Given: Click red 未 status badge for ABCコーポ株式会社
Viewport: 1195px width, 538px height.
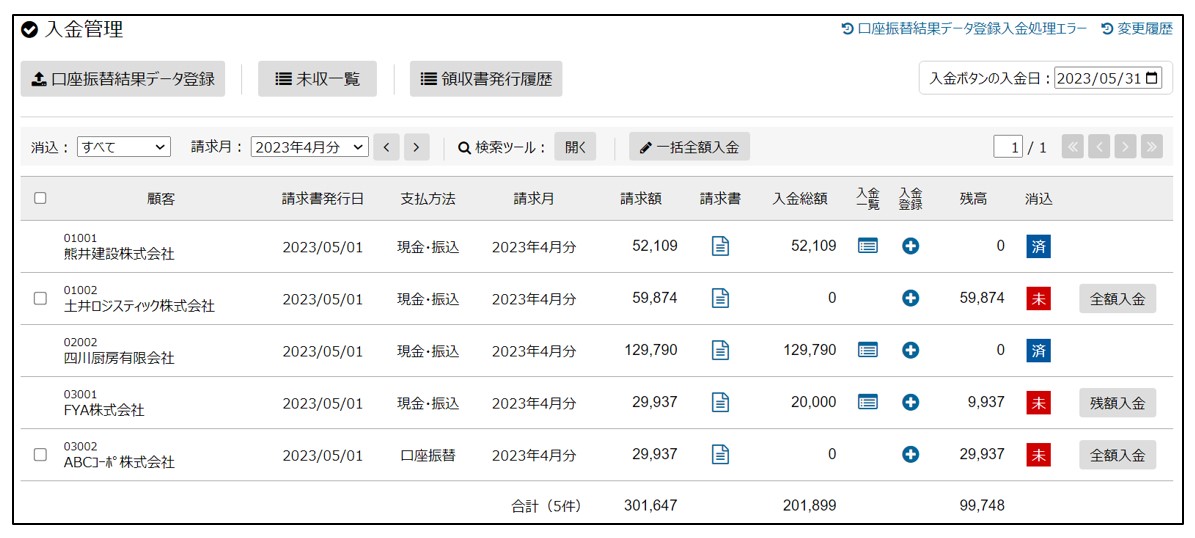Looking at the screenshot, I should coord(1039,455).
